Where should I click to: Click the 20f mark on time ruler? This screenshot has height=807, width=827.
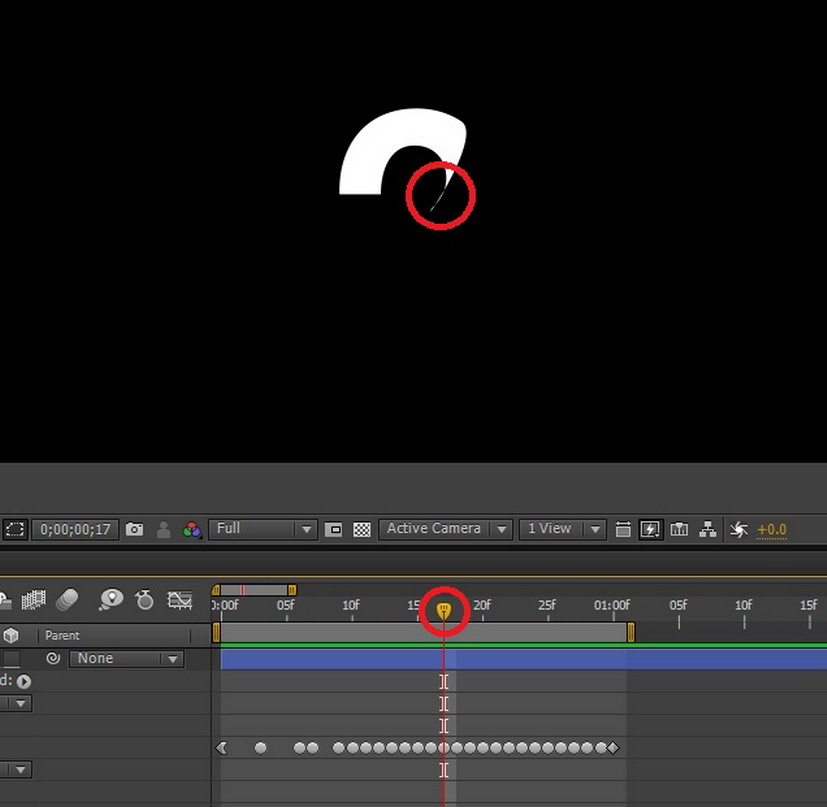point(482,605)
